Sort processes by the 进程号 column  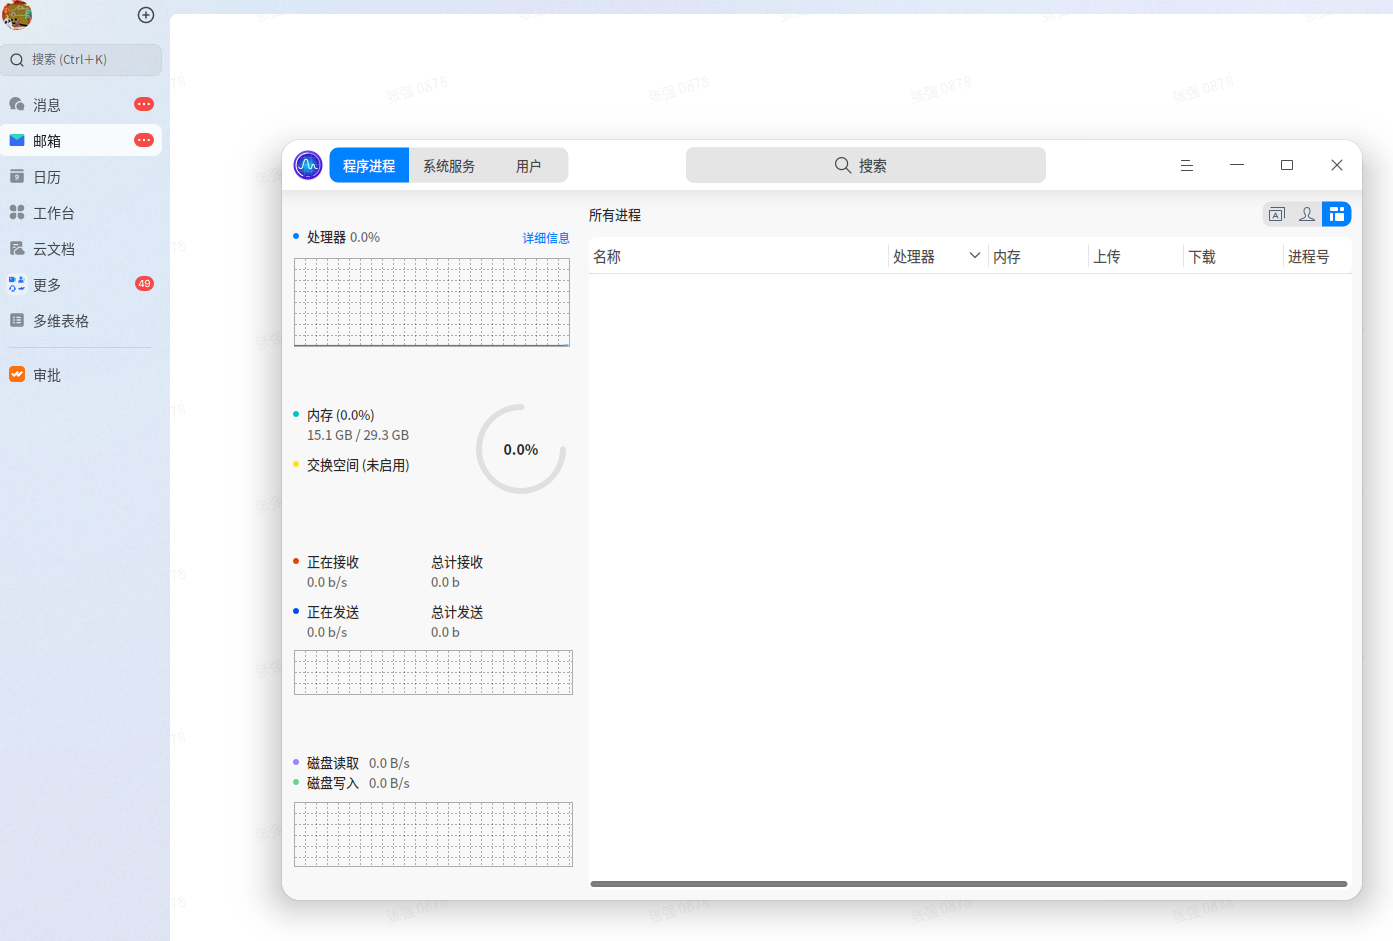tap(1318, 257)
